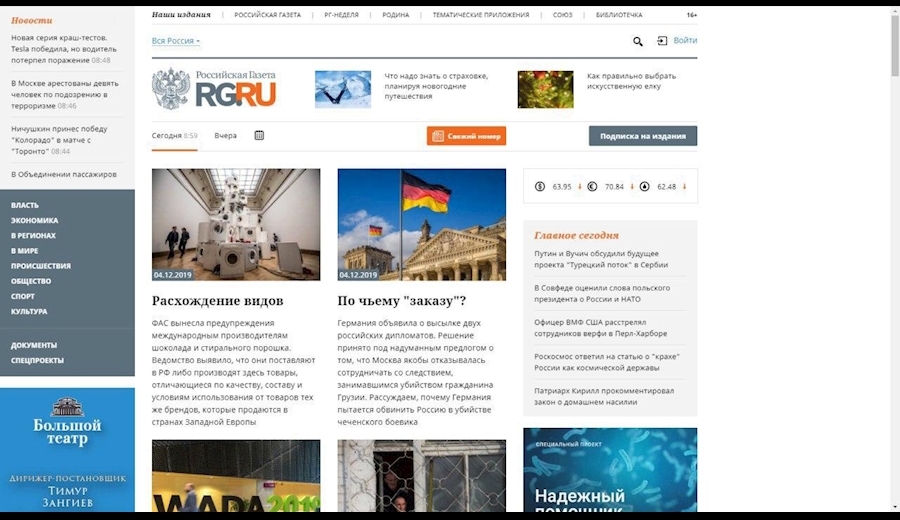Click the login arrow icon beside Войти
The image size is (900, 520).
tap(662, 41)
